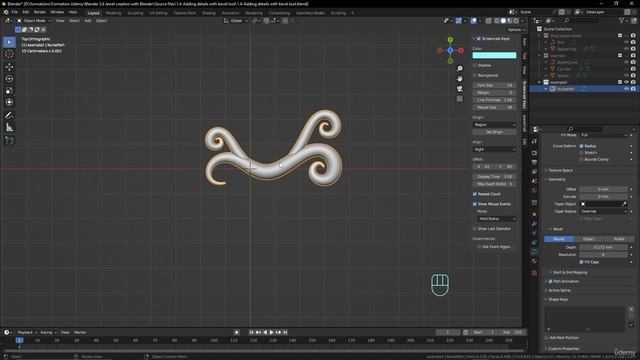Click the bevel Depth value field
Image resolution: width=640 pixels, height=360 pixels.
[x=604, y=247]
